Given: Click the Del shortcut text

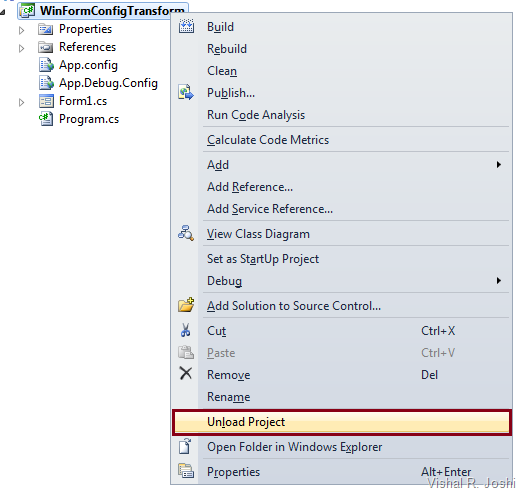Looking at the screenshot, I should [x=429, y=375].
